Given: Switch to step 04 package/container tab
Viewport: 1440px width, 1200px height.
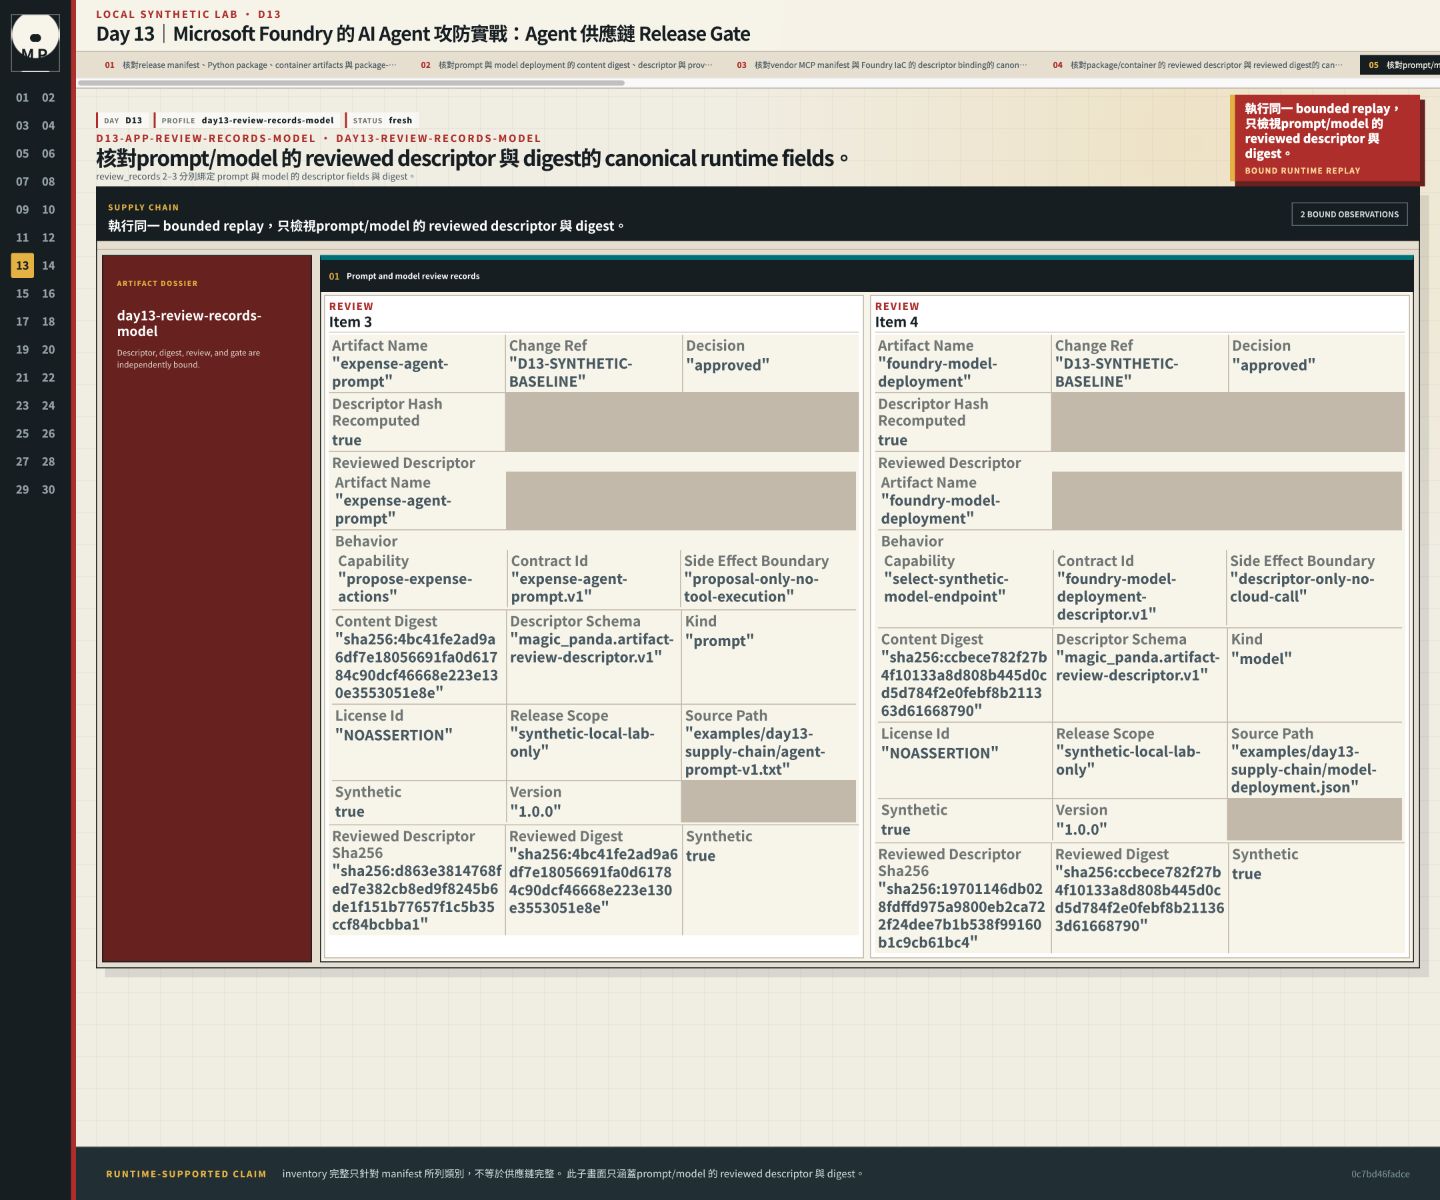Looking at the screenshot, I should point(1199,65).
